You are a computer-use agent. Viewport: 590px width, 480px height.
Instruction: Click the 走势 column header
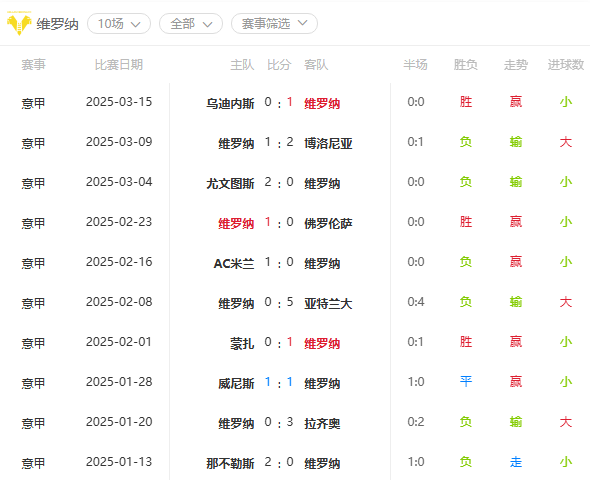515,65
